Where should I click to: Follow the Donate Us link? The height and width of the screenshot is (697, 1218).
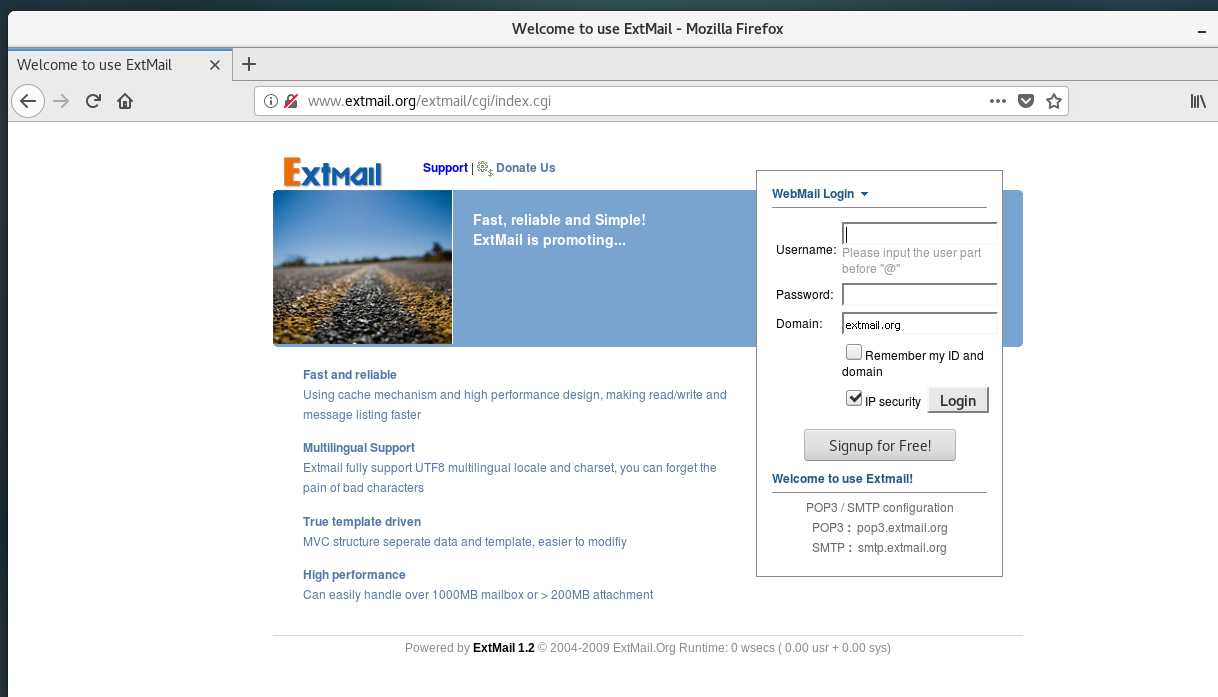coord(525,168)
